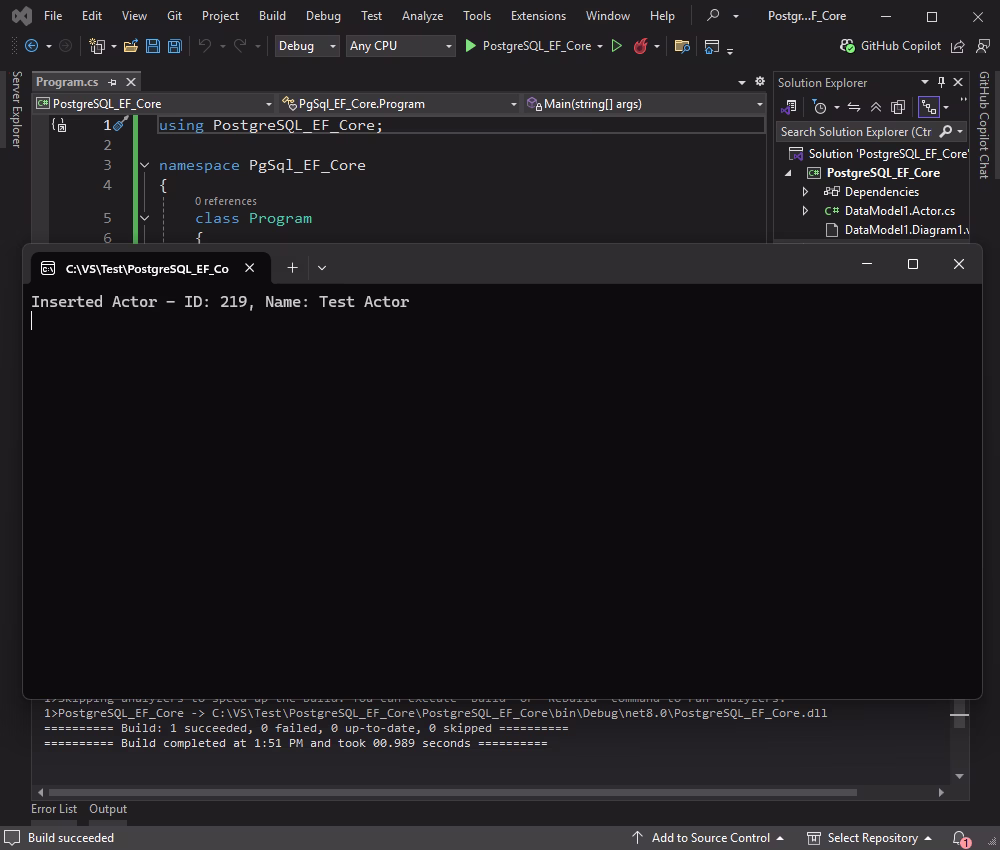The height and width of the screenshot is (850, 1000).
Task: Click Add to Source Control
Action: tap(713, 837)
